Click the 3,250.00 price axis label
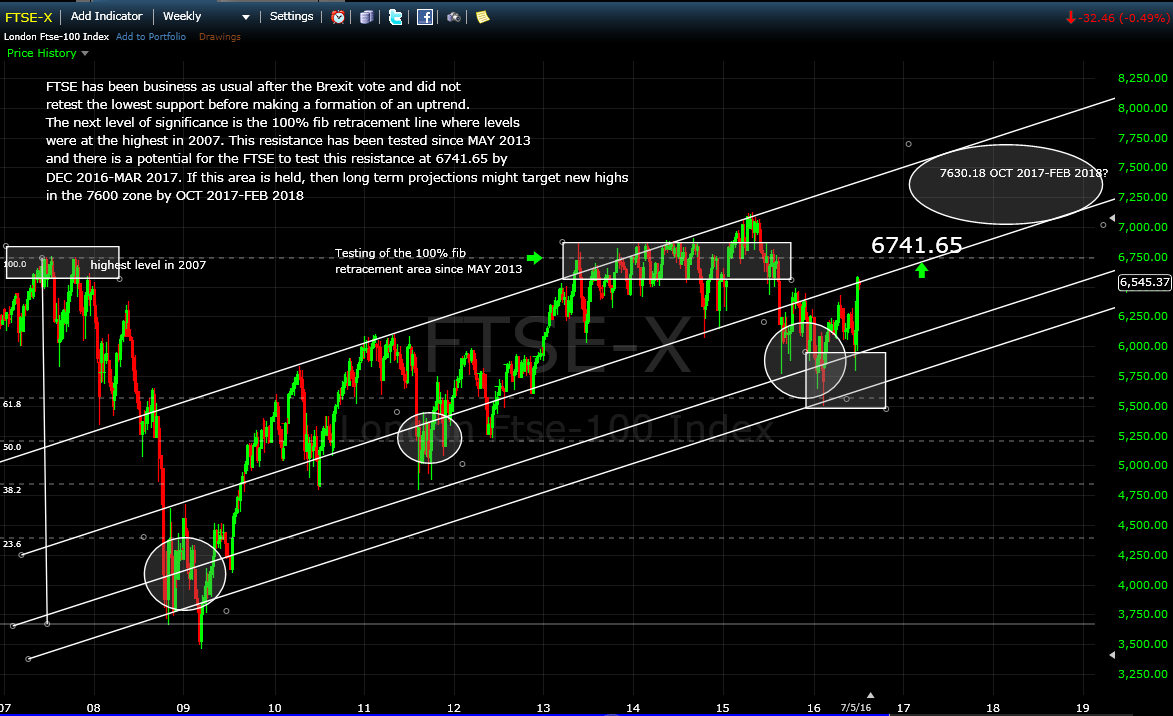The image size is (1173, 716). [x=1142, y=674]
